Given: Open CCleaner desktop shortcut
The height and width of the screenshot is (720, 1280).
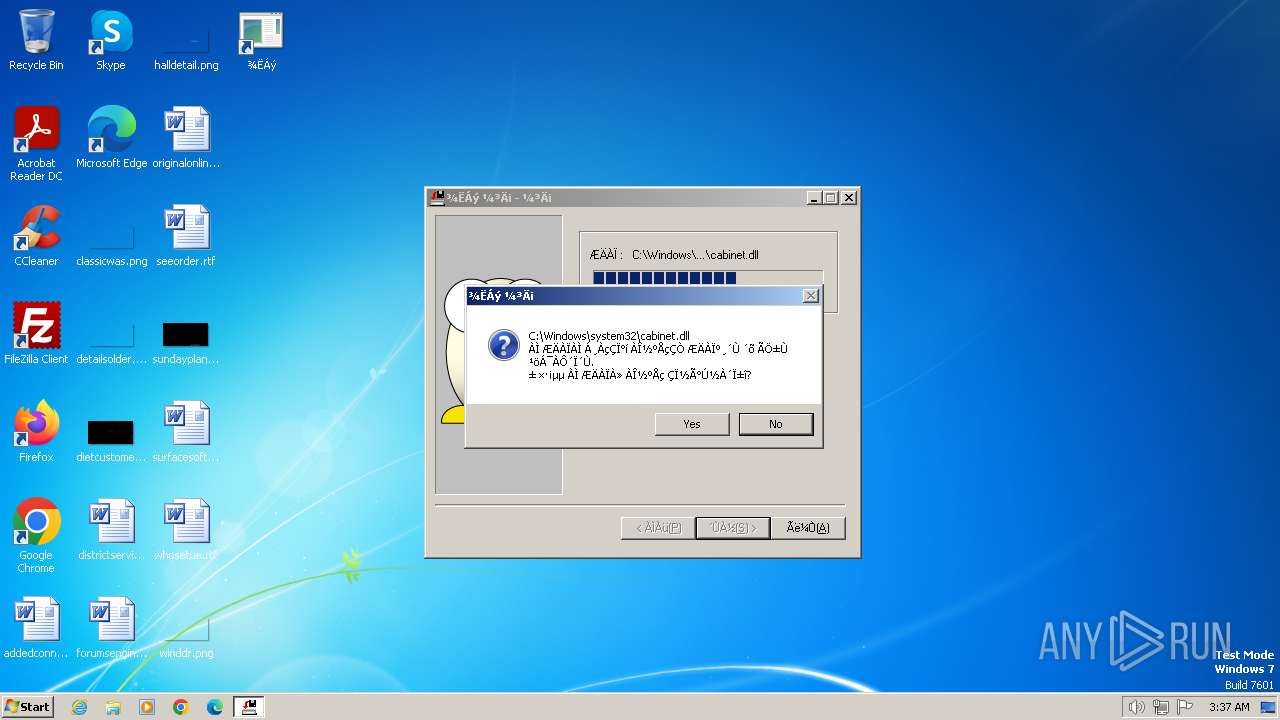Looking at the screenshot, I should click(36, 236).
